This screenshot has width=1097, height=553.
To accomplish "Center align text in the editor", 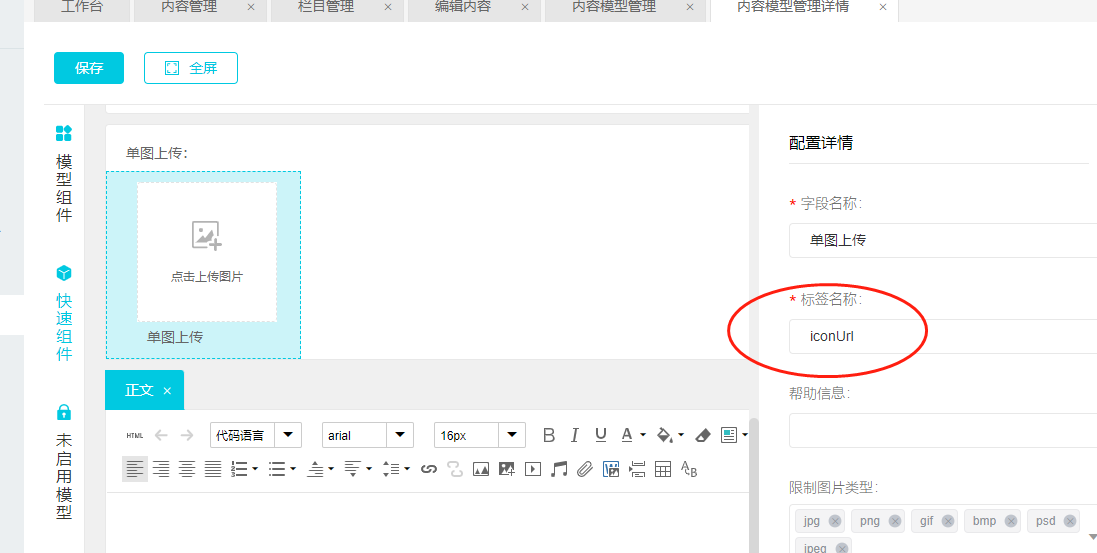I will [x=187, y=469].
